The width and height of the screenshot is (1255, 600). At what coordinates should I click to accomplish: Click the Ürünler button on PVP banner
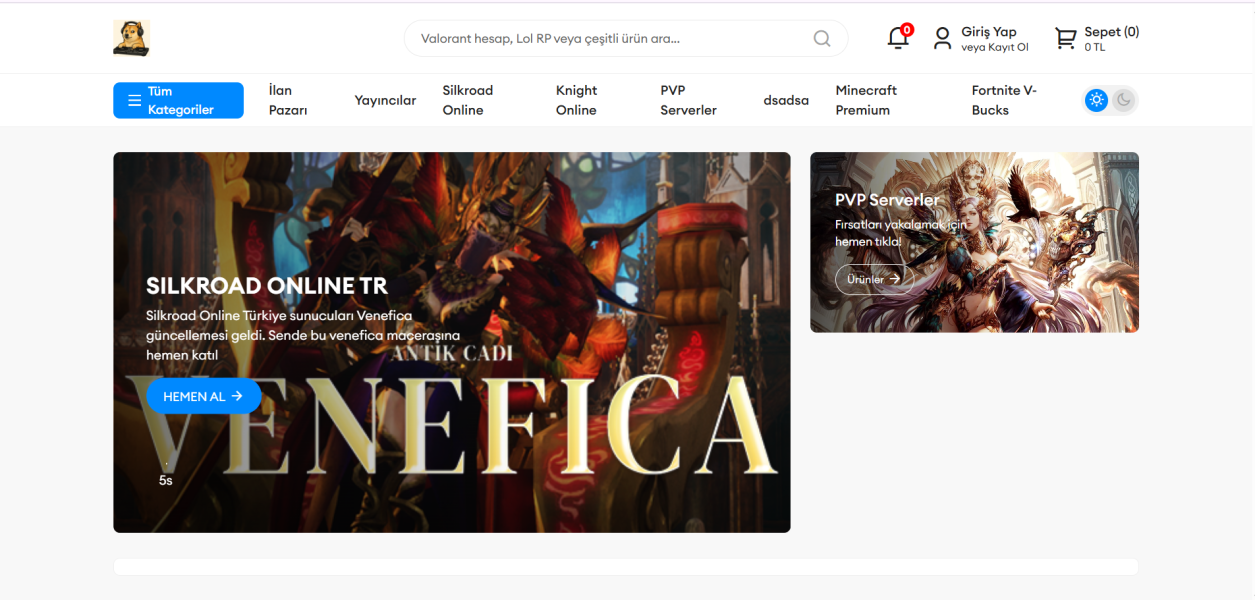874,279
